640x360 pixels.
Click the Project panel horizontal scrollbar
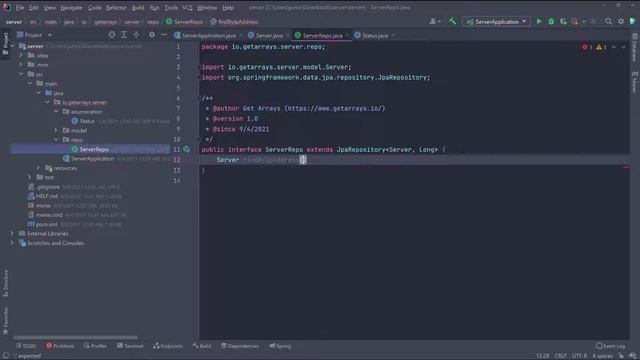coord(76,338)
